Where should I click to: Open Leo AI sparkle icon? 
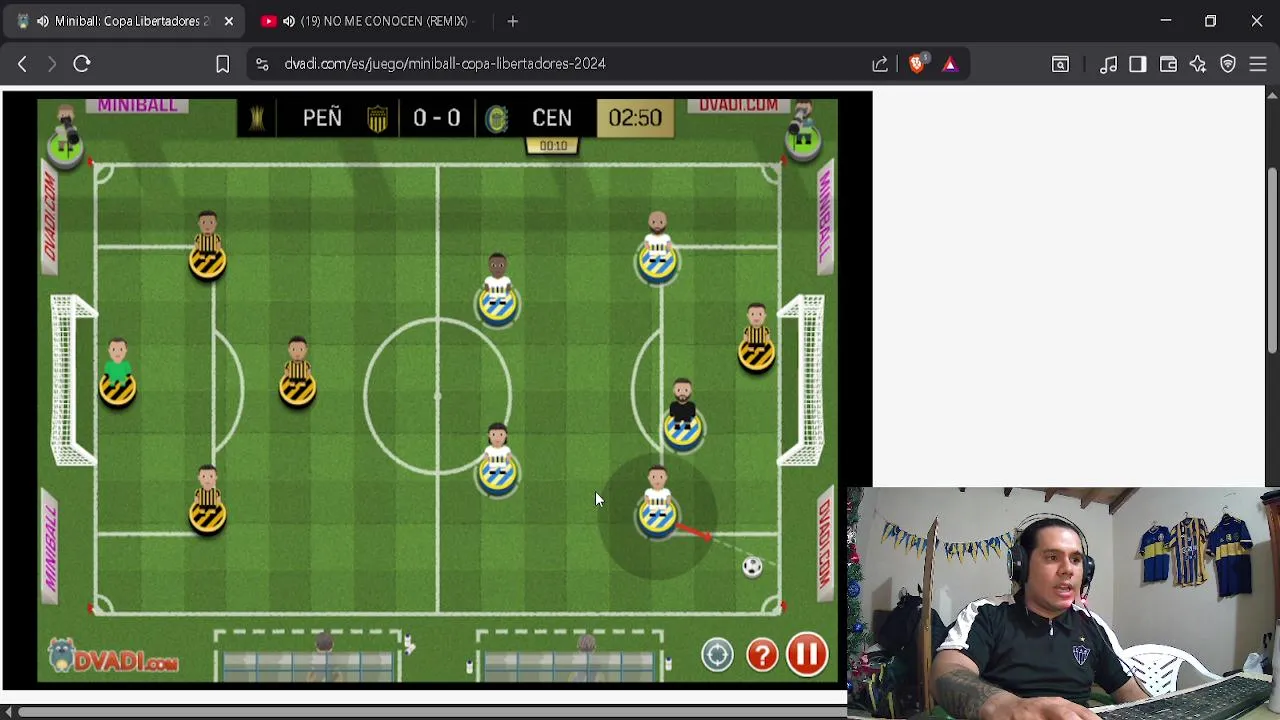(1198, 64)
